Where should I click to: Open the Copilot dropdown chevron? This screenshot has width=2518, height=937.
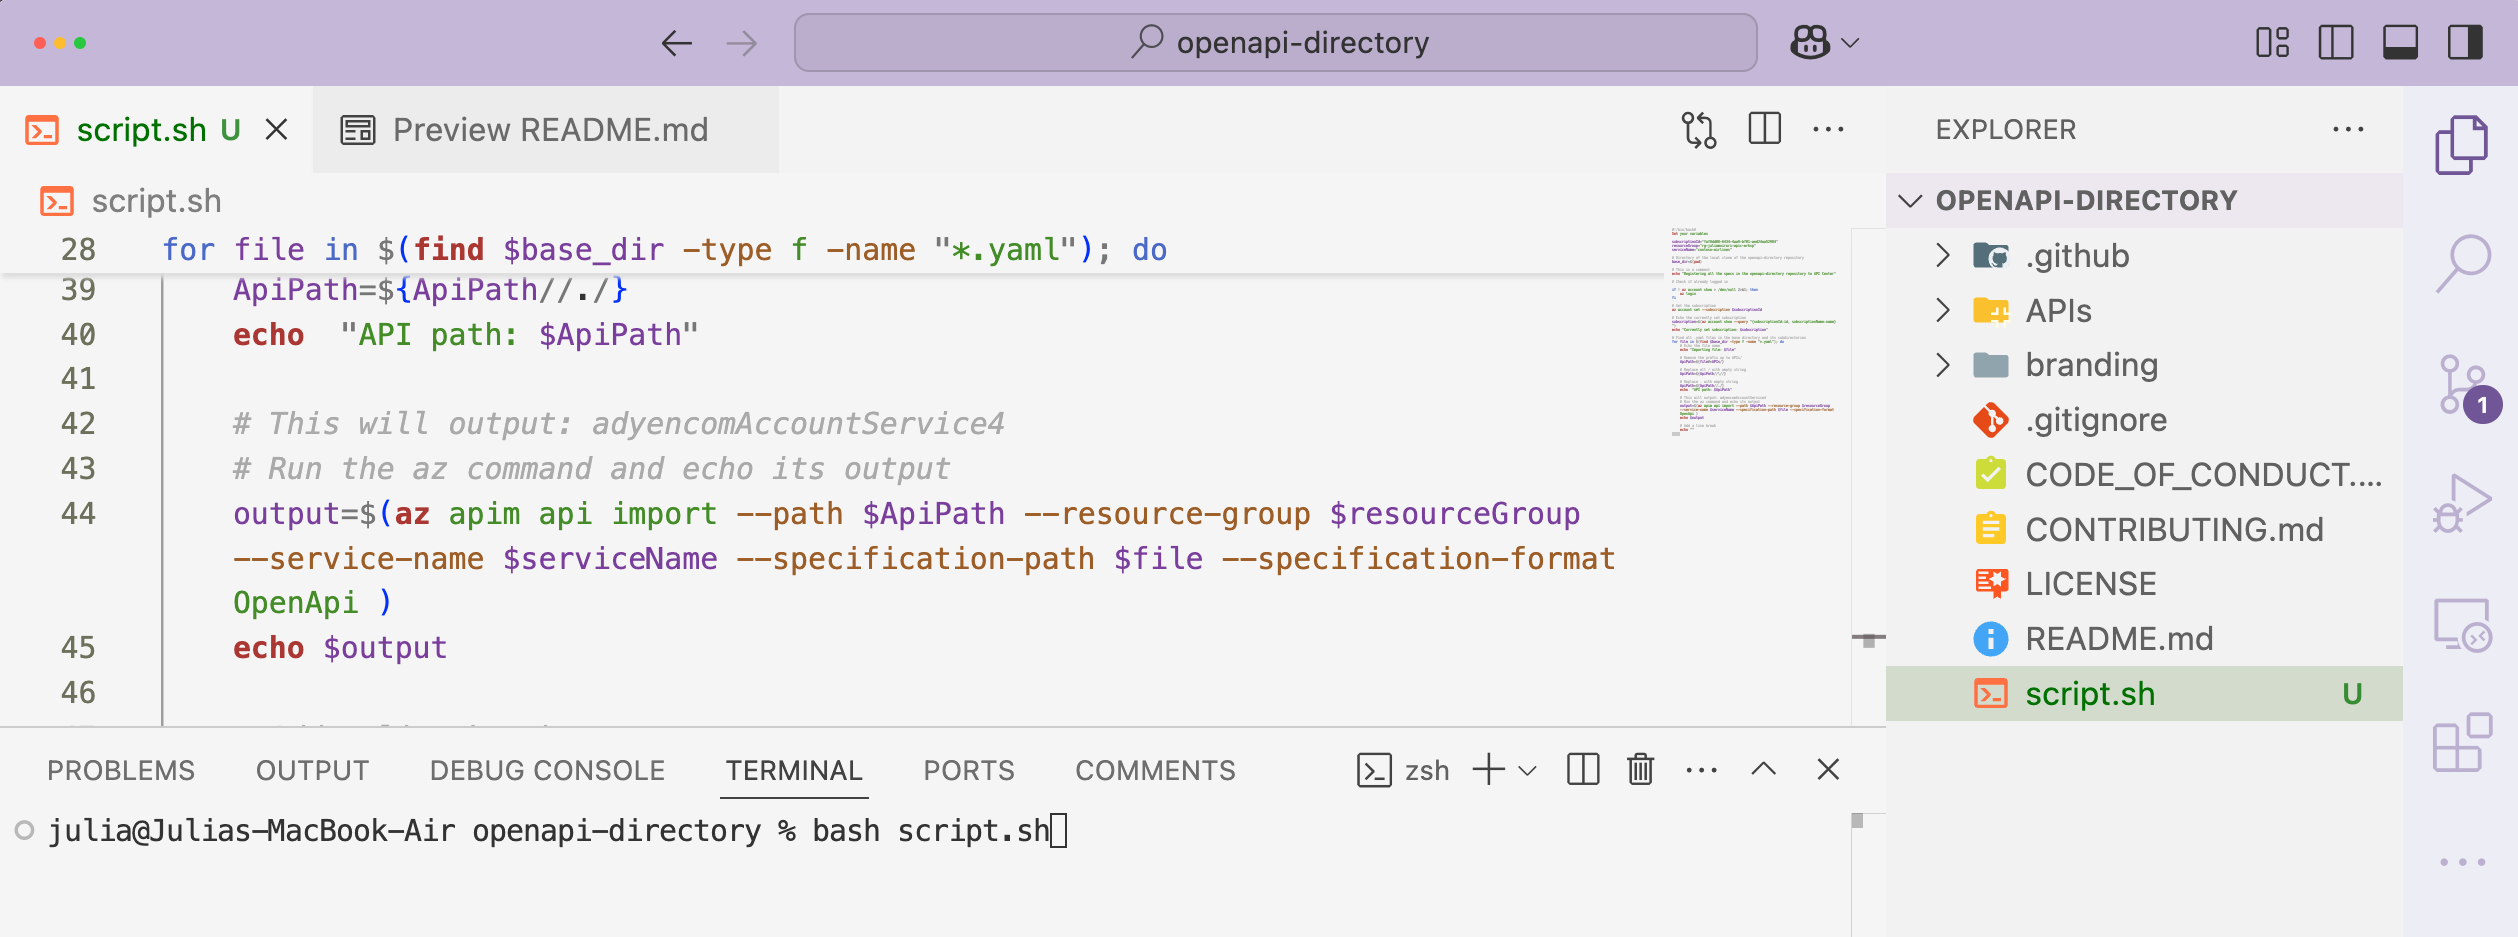1850,43
